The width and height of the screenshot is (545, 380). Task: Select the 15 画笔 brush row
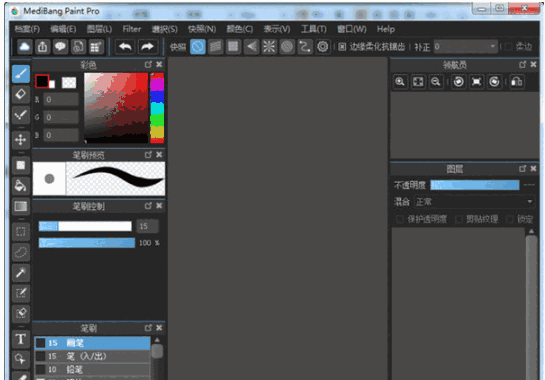coord(92,343)
